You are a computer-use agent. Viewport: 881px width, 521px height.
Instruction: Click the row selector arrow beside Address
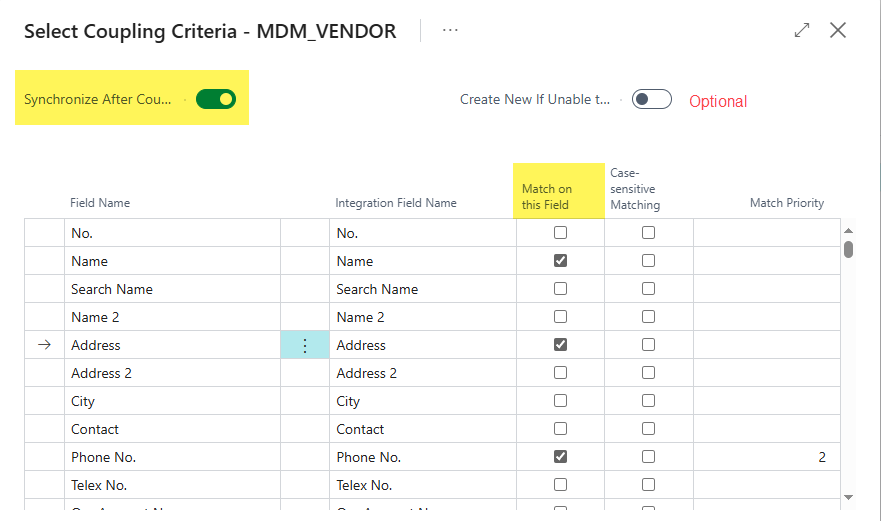point(44,345)
